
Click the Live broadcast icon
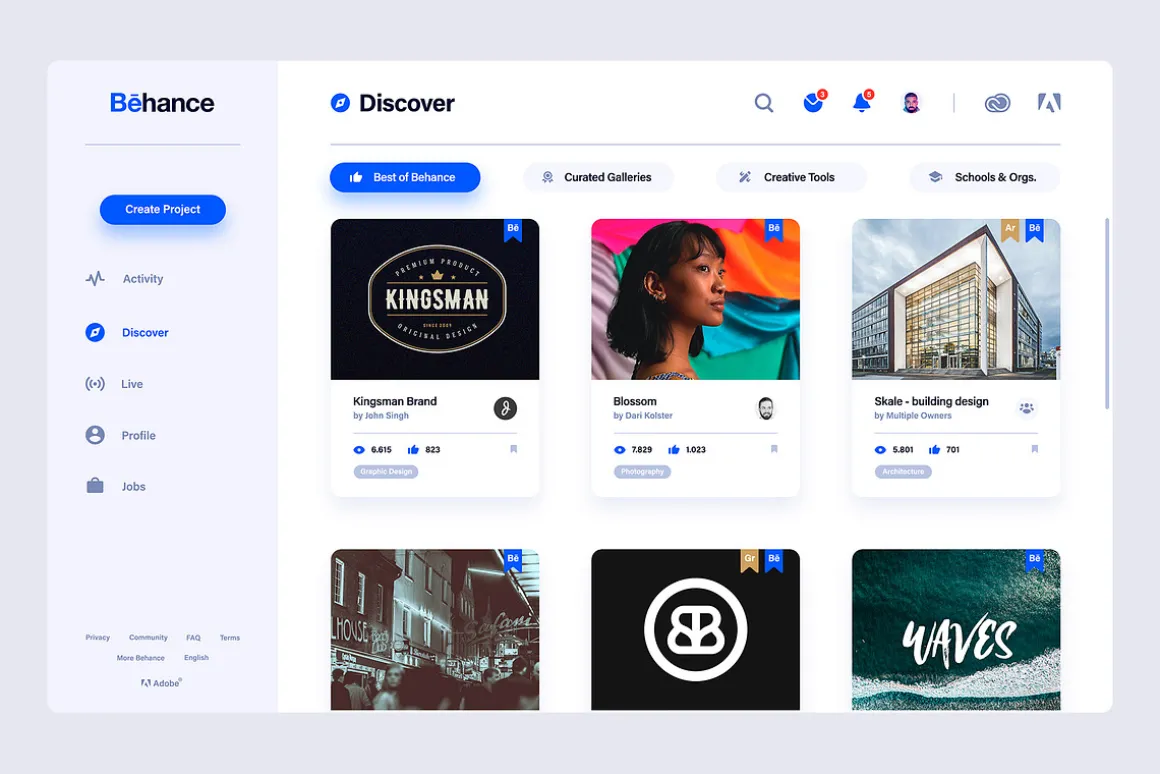pyautogui.click(x=95, y=383)
